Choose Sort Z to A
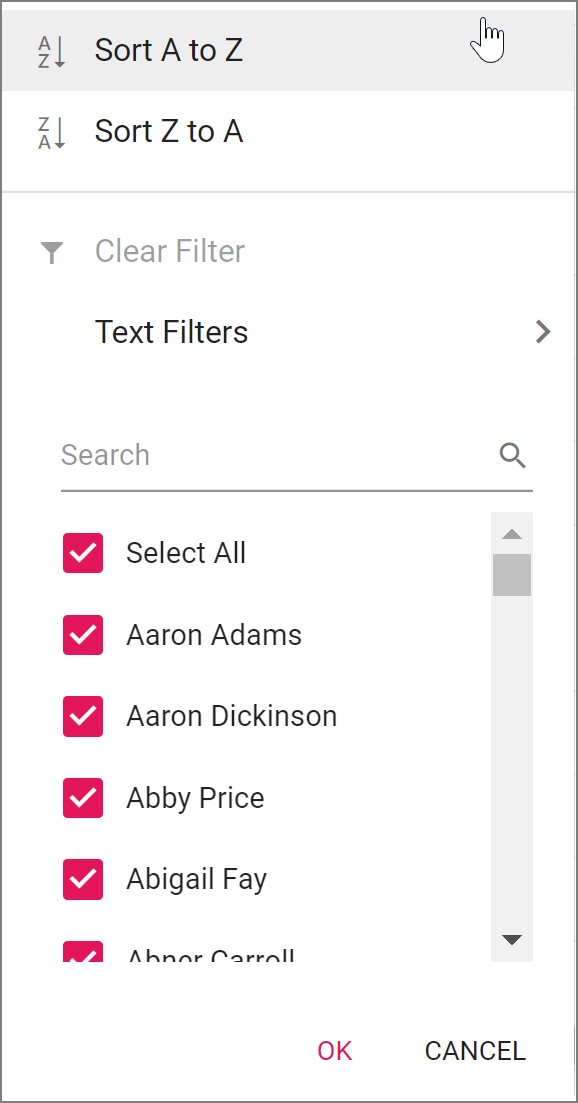This screenshot has height=1103, width=578. pyautogui.click(x=289, y=132)
